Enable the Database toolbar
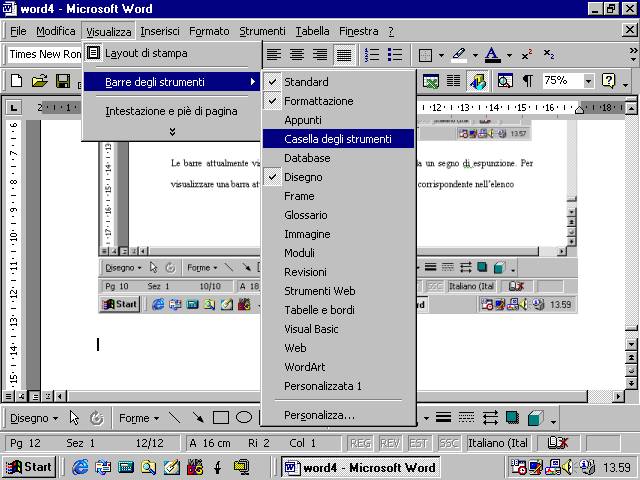640x480 pixels. pyautogui.click(x=338, y=158)
